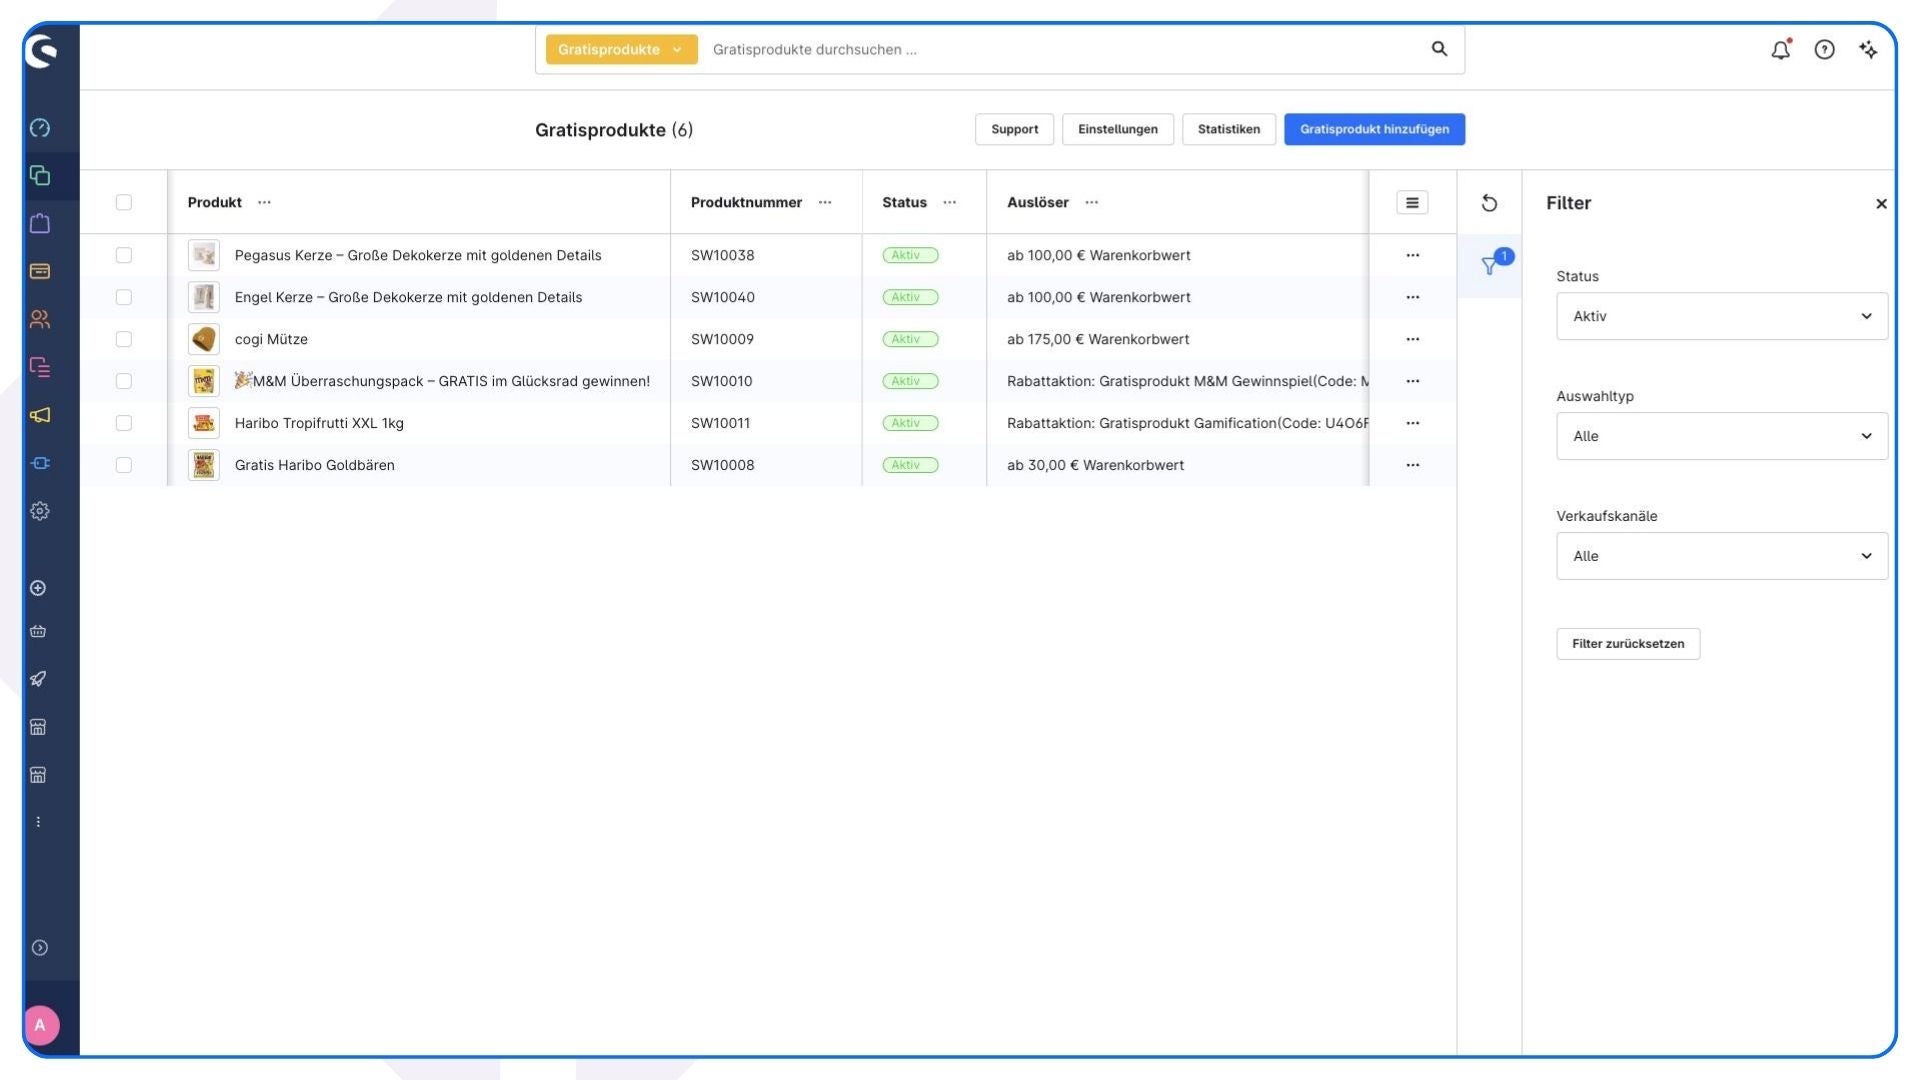Open the user avatar A

(x=40, y=1025)
